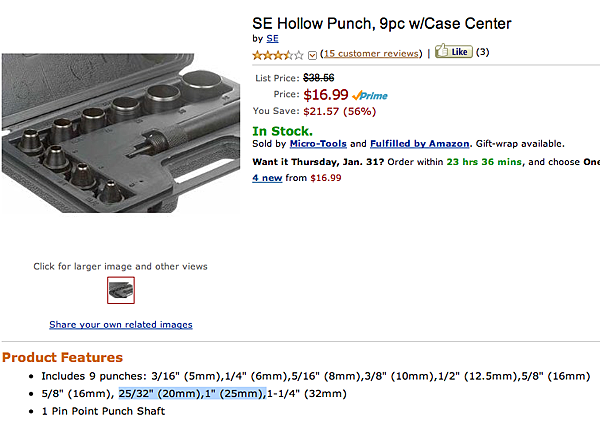Click Share your own related images
This screenshot has height=421, width=600.
(121, 324)
